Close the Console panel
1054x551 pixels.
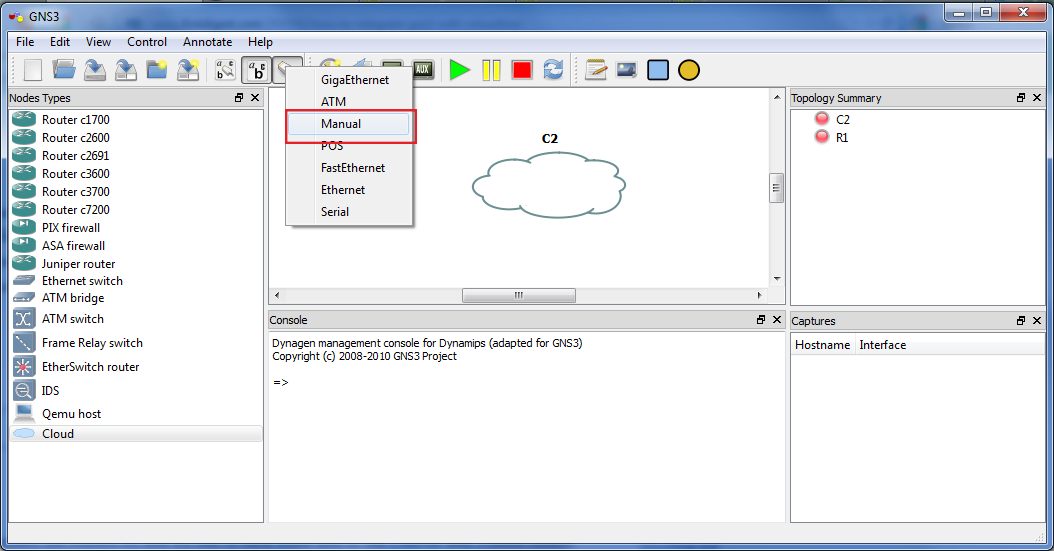click(776, 320)
